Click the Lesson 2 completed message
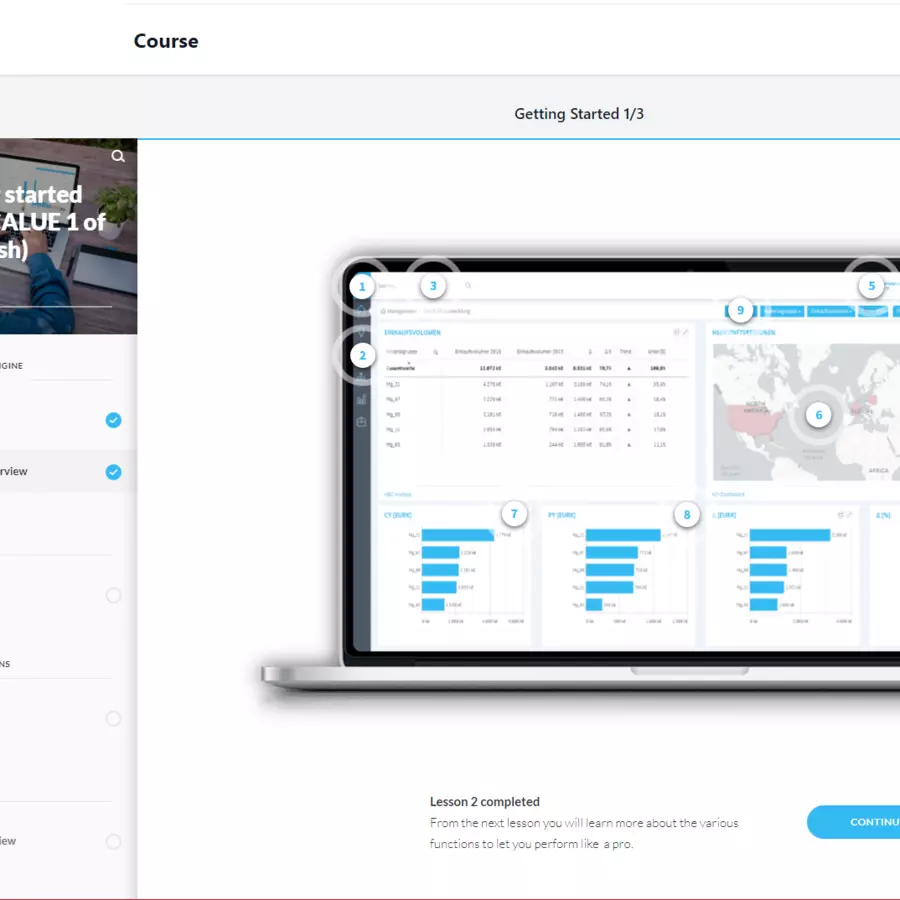Image resolution: width=900 pixels, height=900 pixels. [485, 801]
